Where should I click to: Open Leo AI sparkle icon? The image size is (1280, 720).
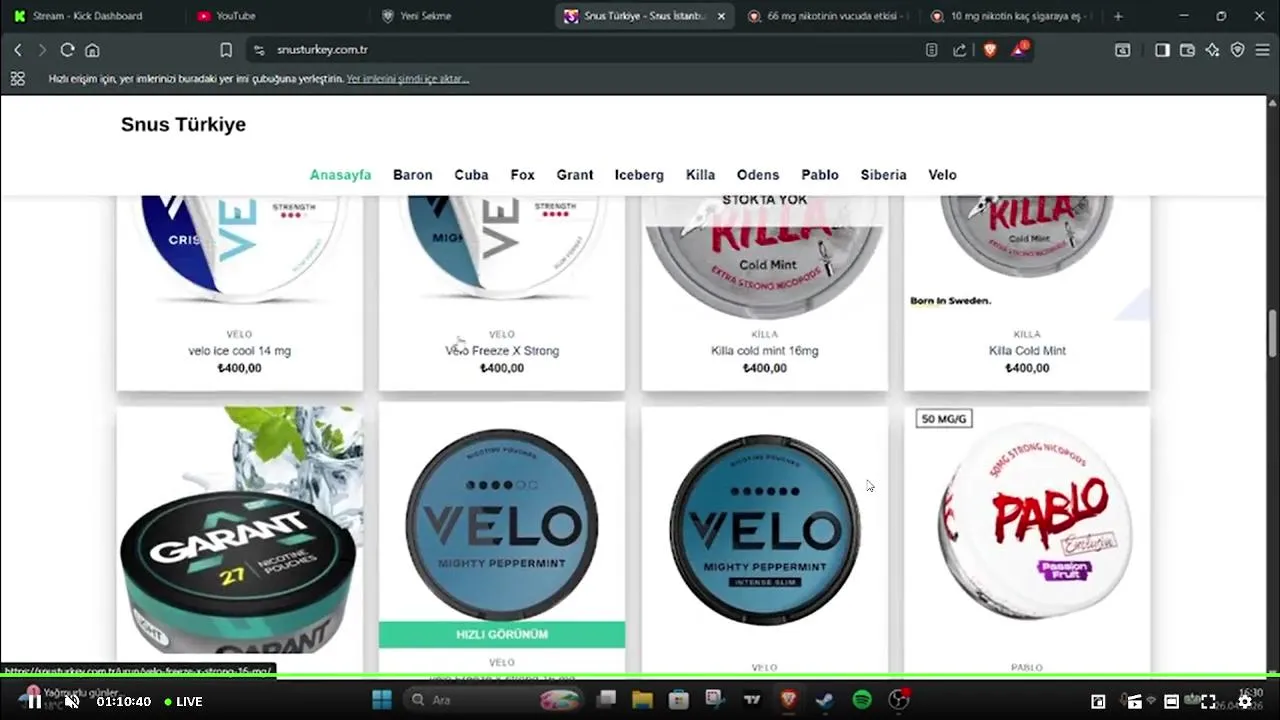click(1212, 50)
